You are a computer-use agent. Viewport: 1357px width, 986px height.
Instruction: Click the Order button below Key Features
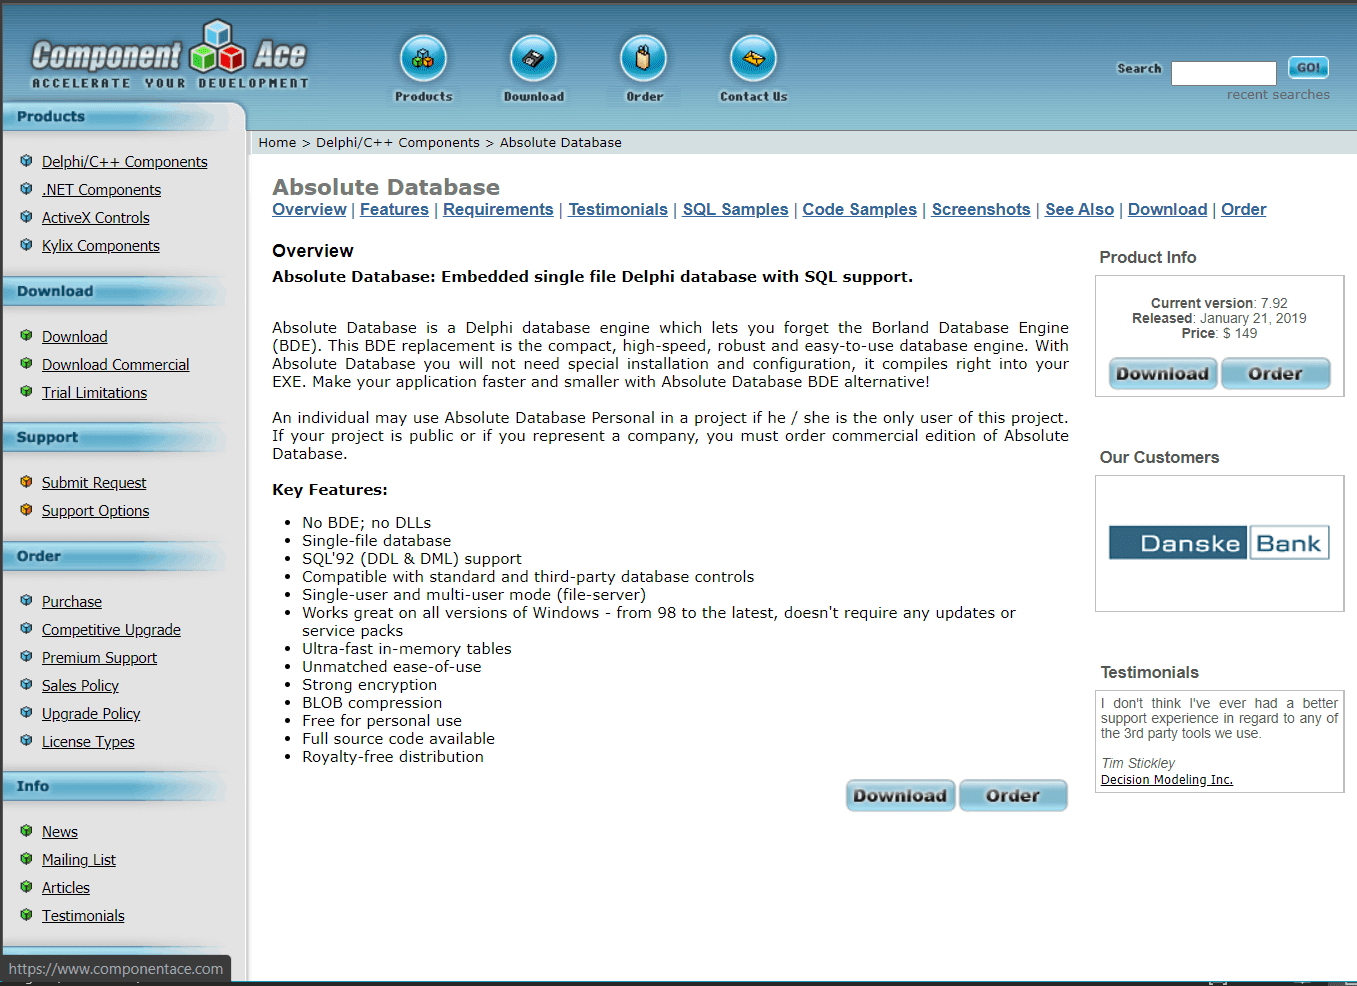click(x=1013, y=795)
